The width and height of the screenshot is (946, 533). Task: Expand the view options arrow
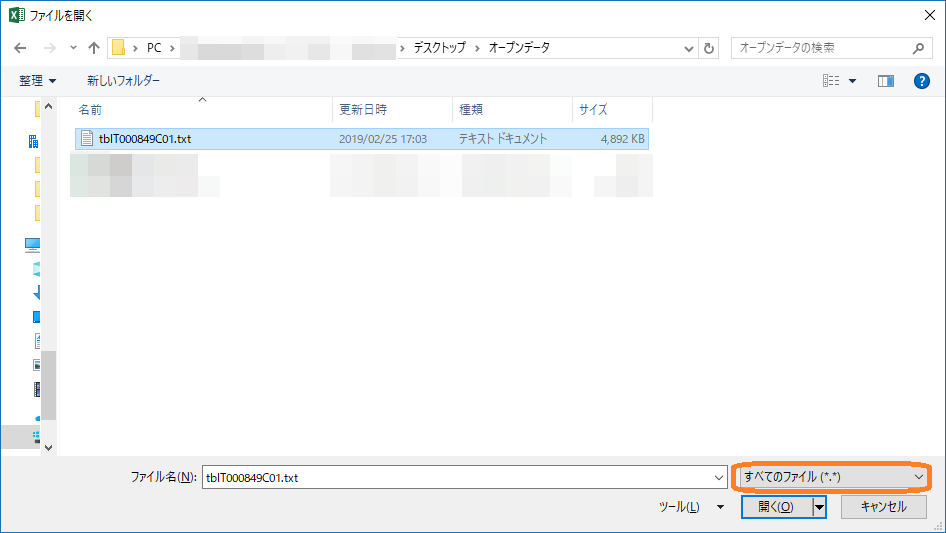point(853,81)
